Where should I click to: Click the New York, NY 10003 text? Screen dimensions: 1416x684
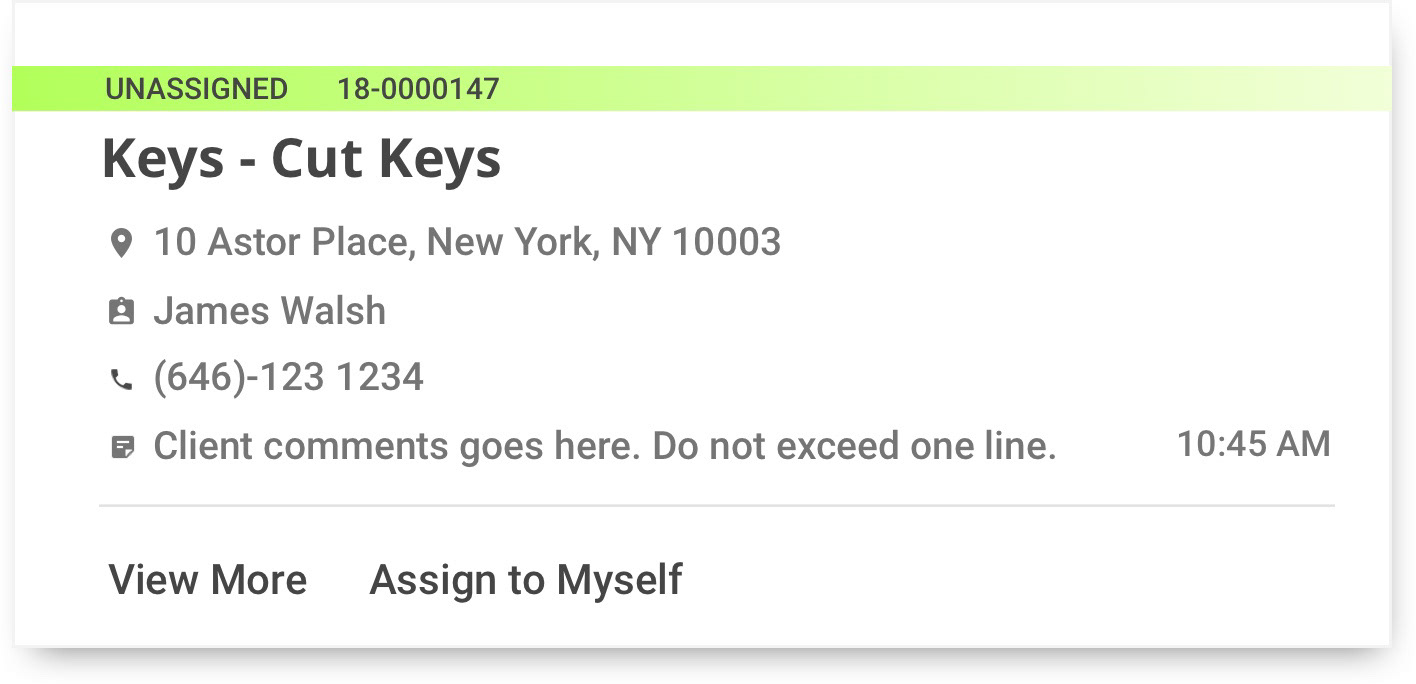[x=604, y=242]
